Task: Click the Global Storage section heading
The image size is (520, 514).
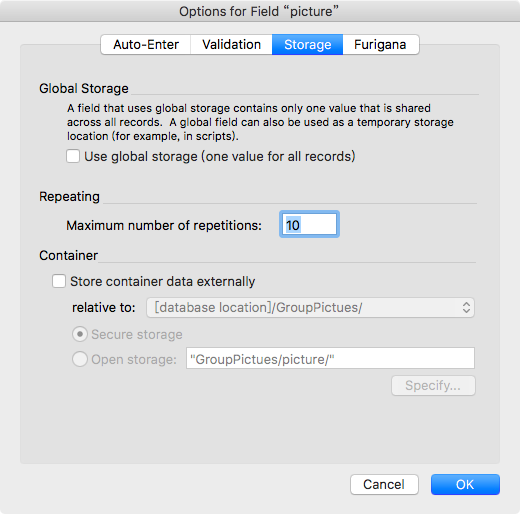Action: point(84,88)
